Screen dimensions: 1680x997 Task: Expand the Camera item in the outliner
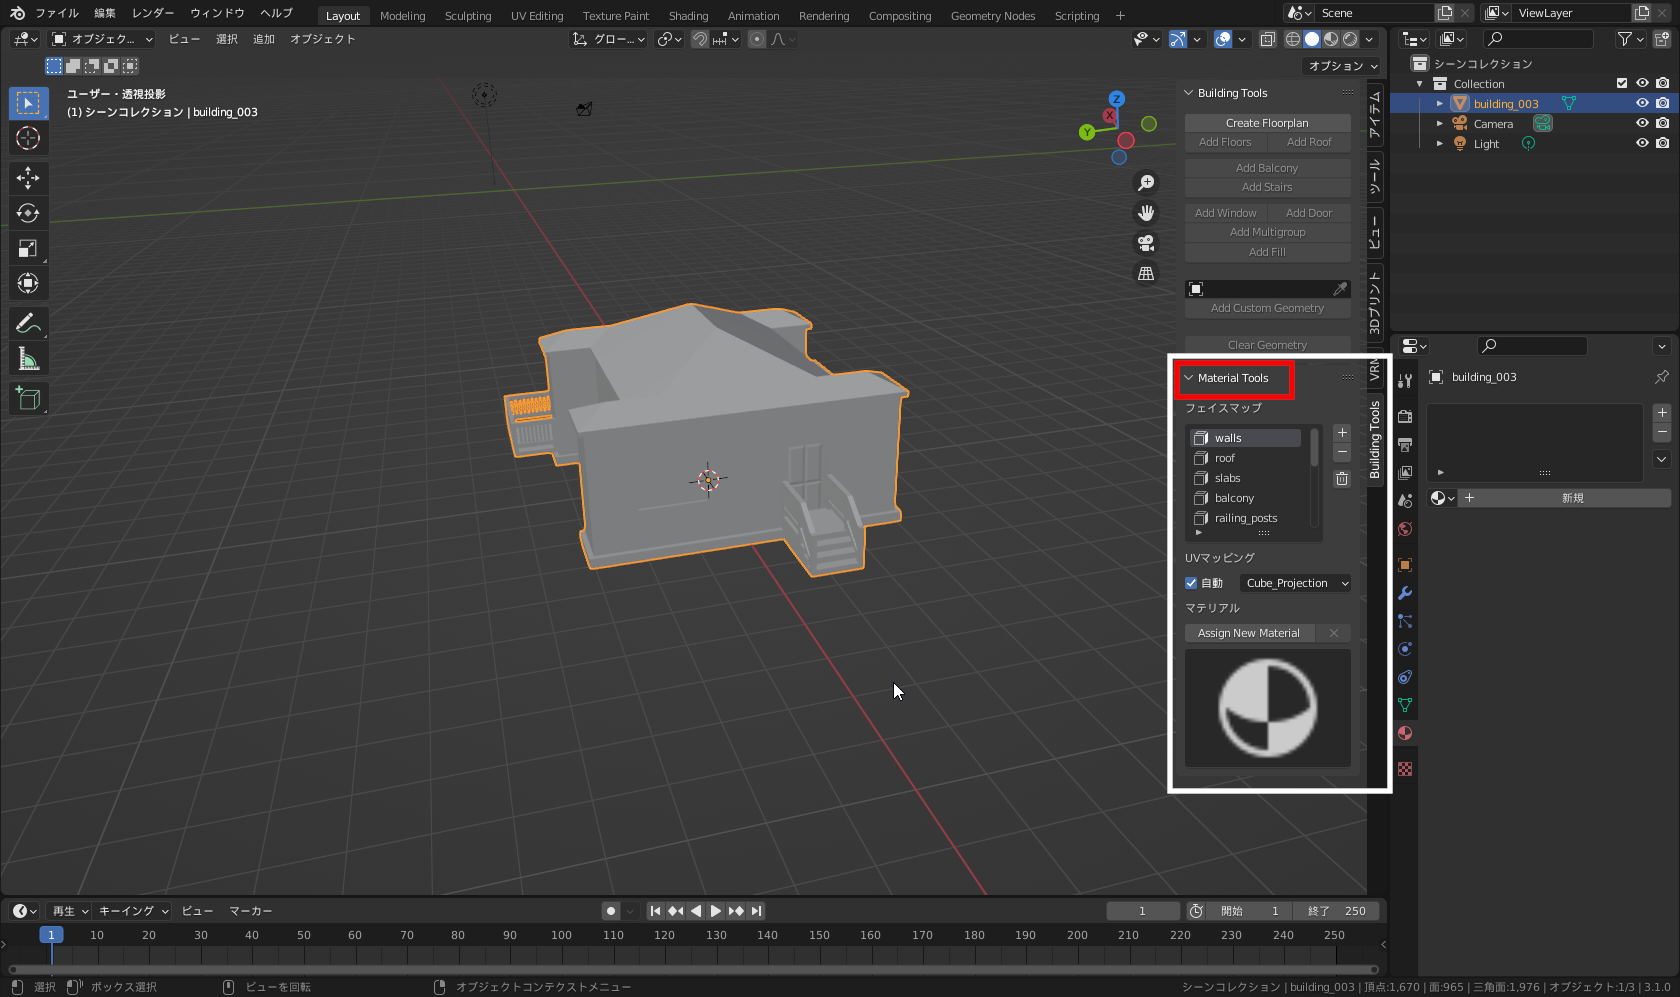(1440, 123)
